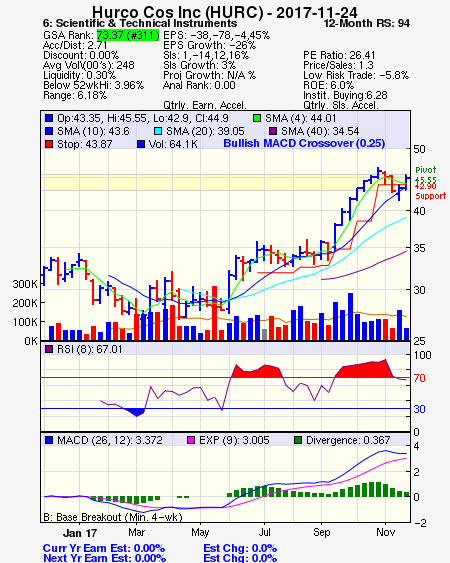Click the Acc/Dist: 2.71 text
This screenshot has height=563, width=450.
75,45
